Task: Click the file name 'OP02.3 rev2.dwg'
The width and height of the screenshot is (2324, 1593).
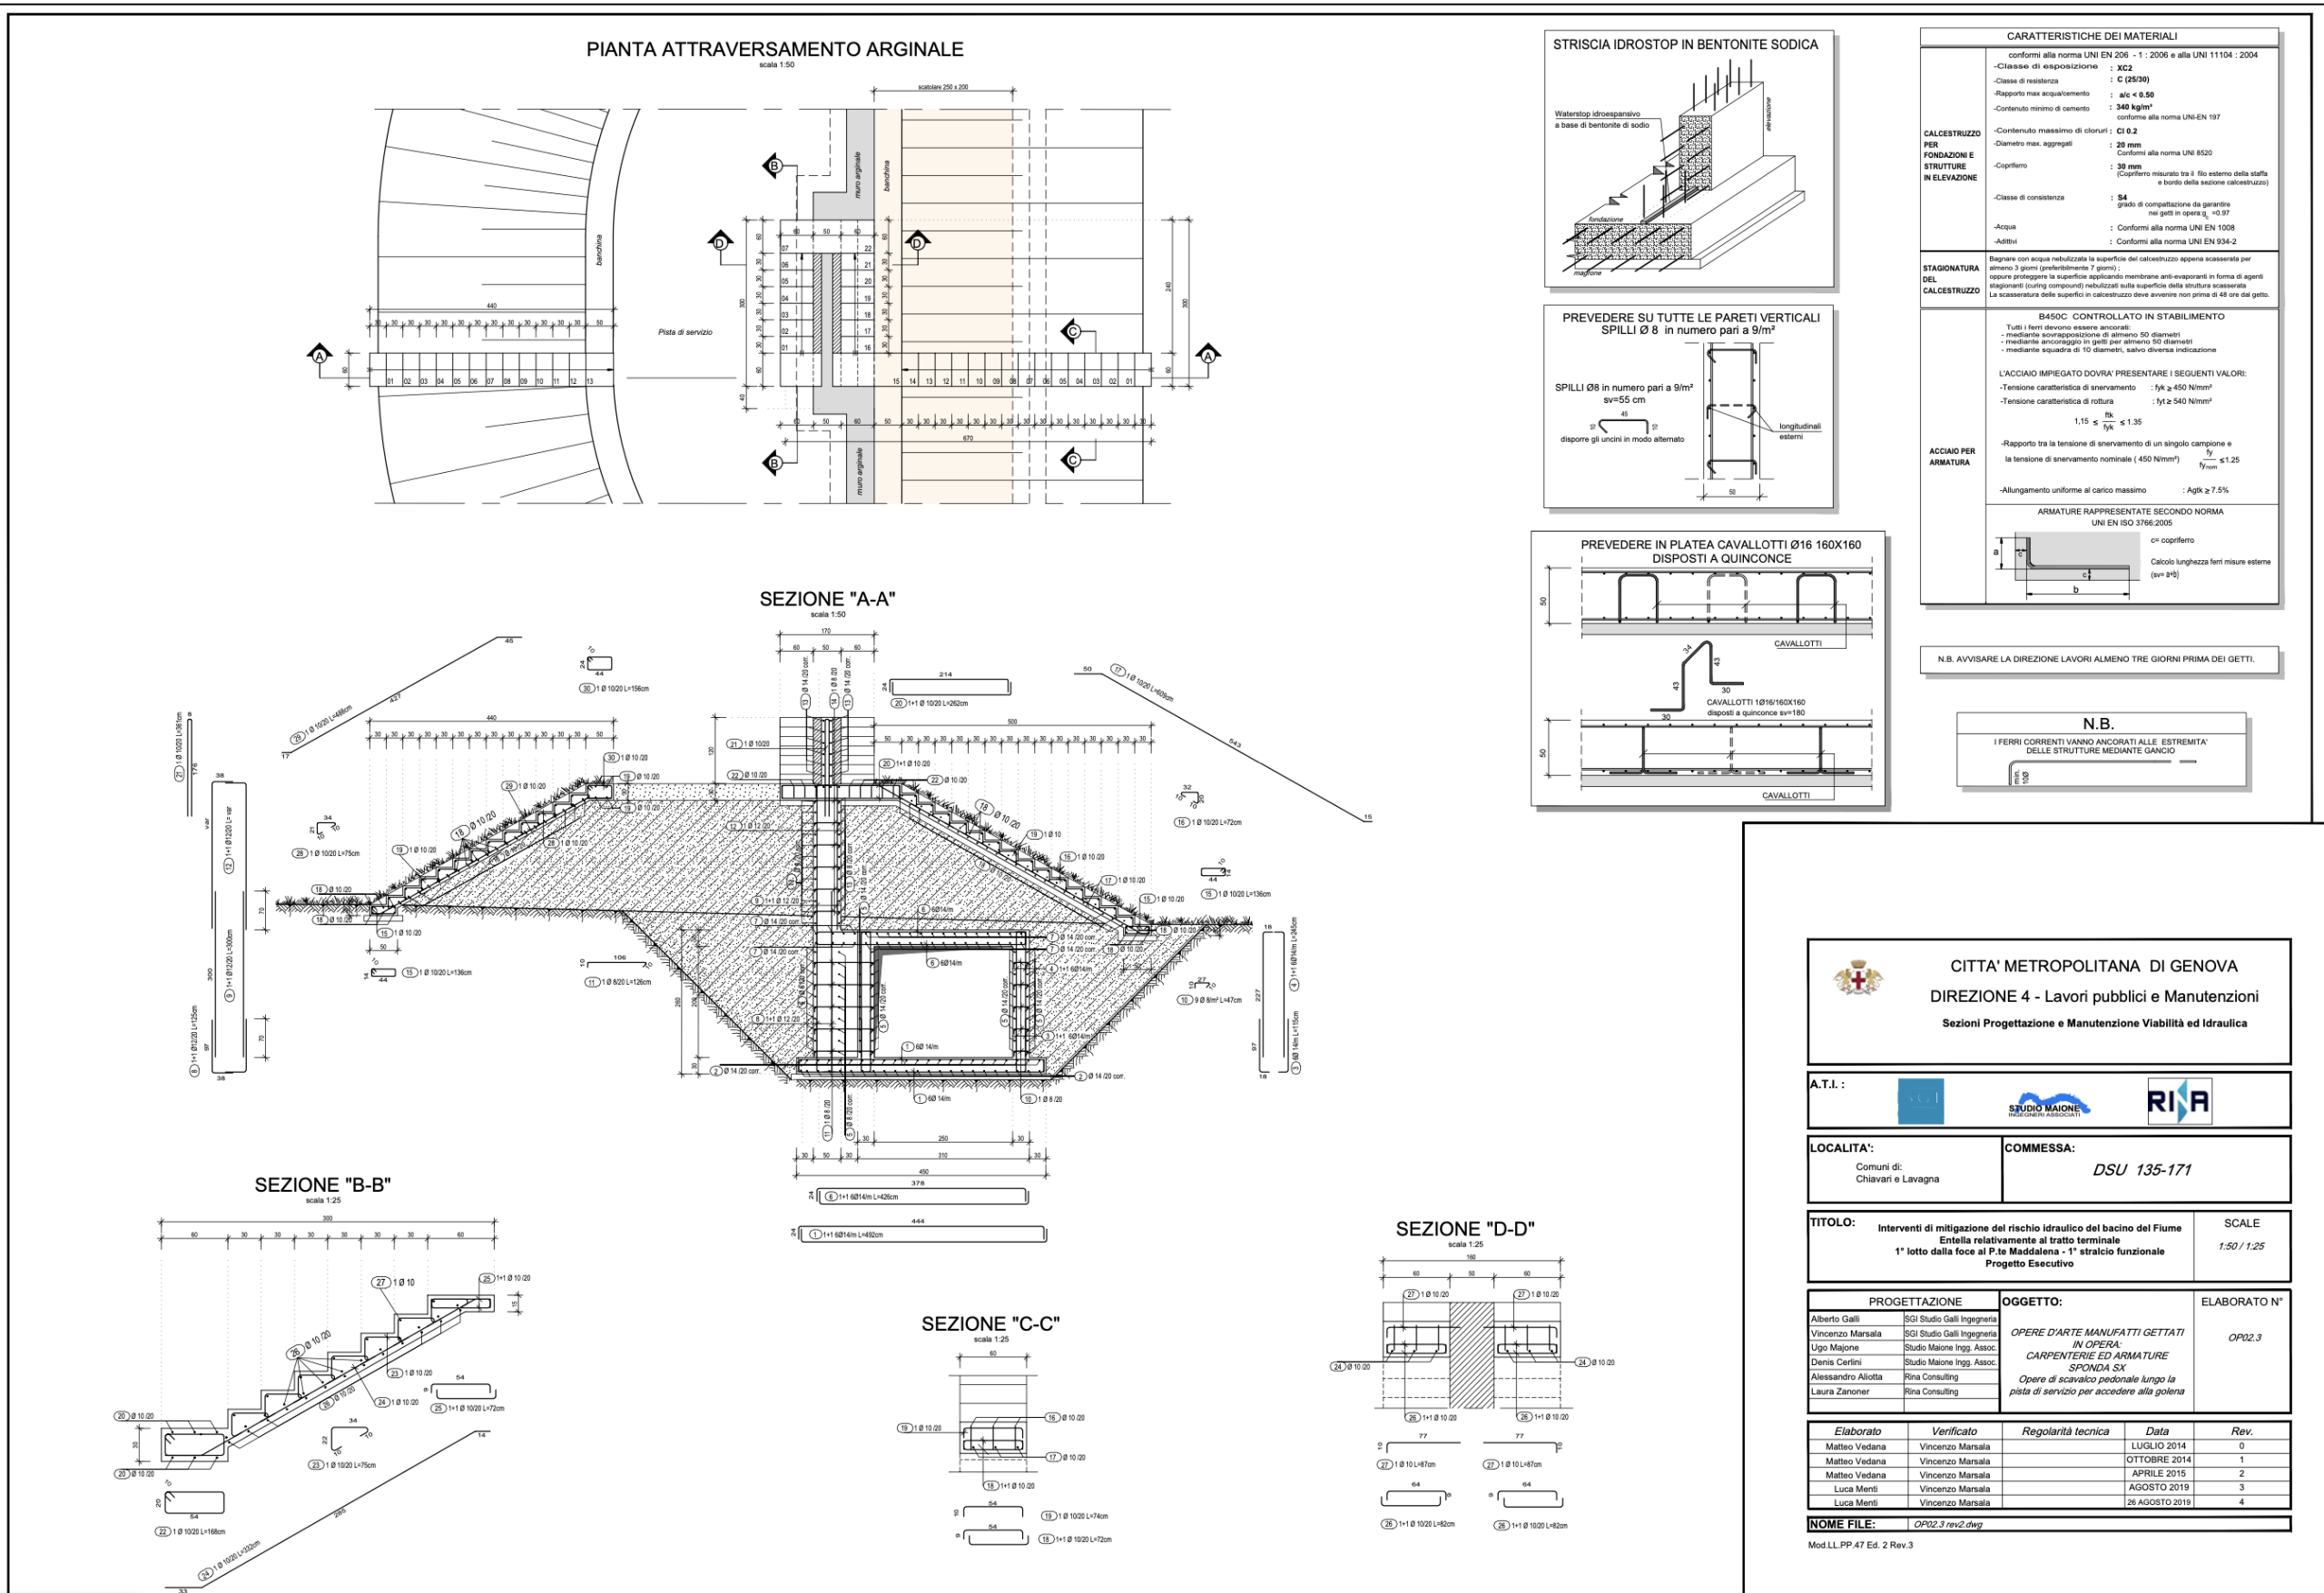Action: (x=1947, y=1525)
